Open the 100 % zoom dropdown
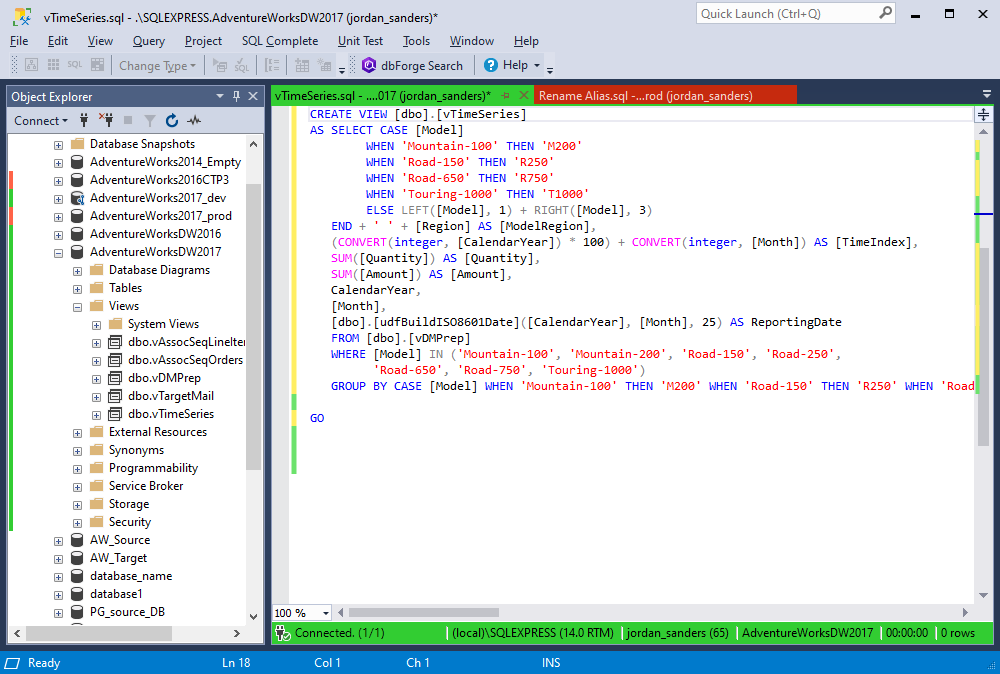The height and width of the screenshot is (674, 1000). tap(326, 613)
